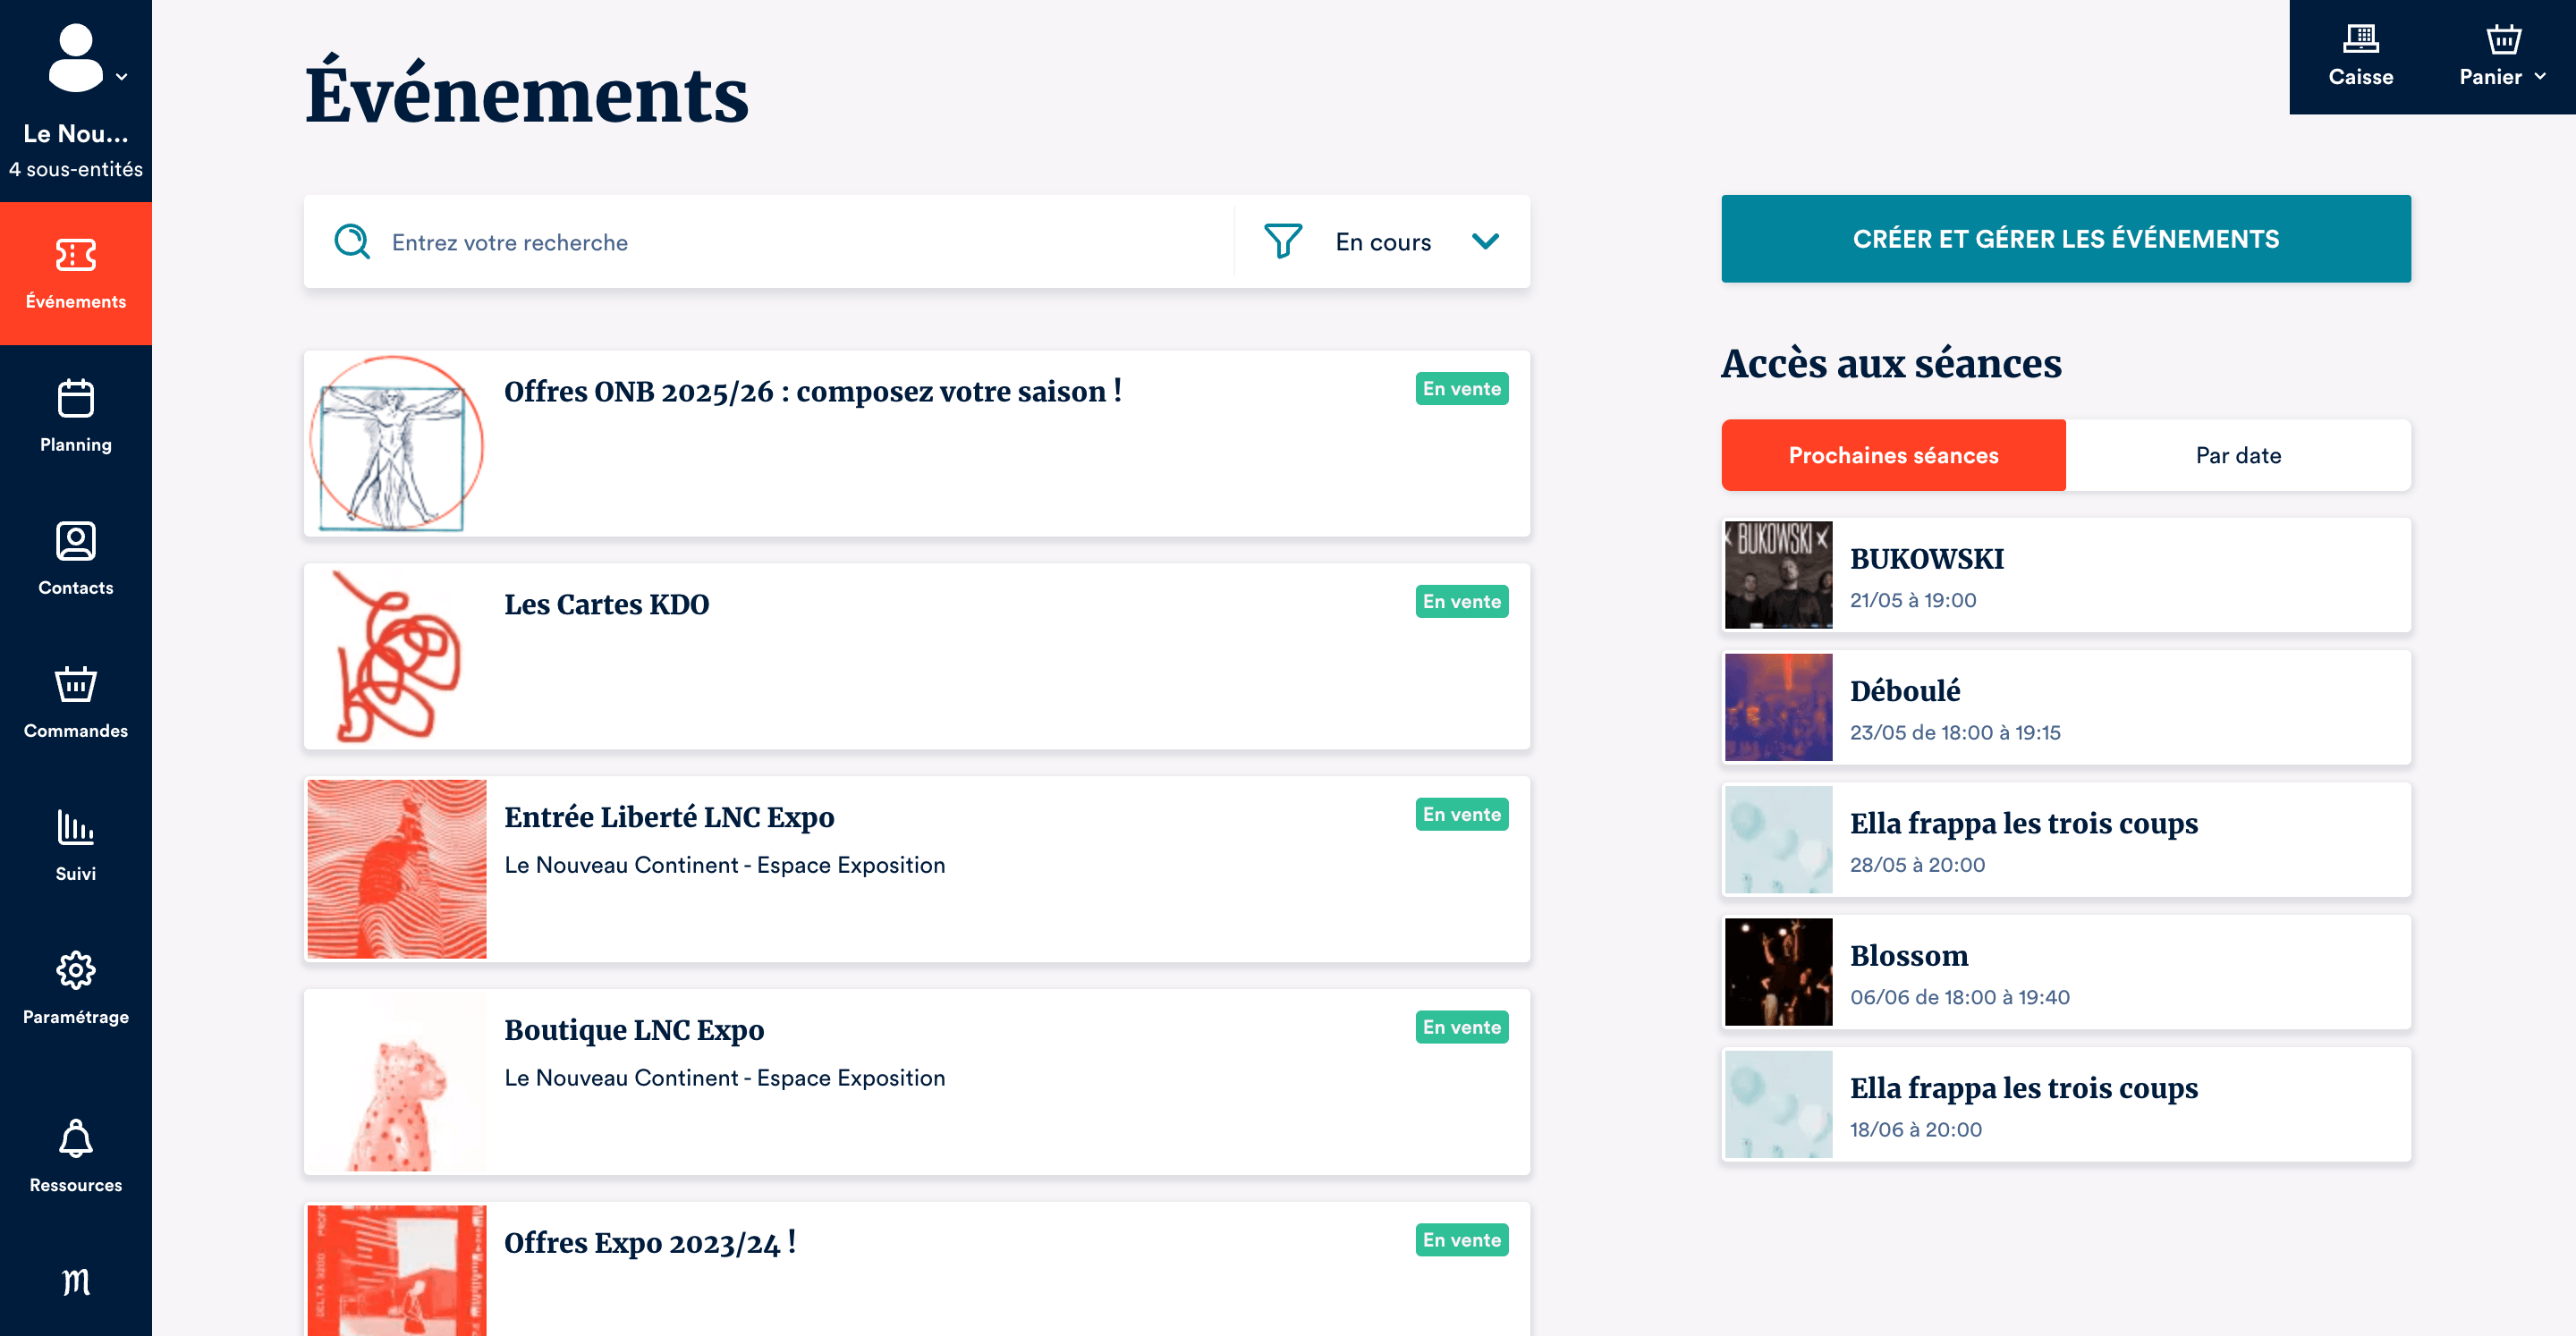Expand the account chevron beside the avatar
The width and height of the screenshot is (2576, 1336).
[122, 77]
